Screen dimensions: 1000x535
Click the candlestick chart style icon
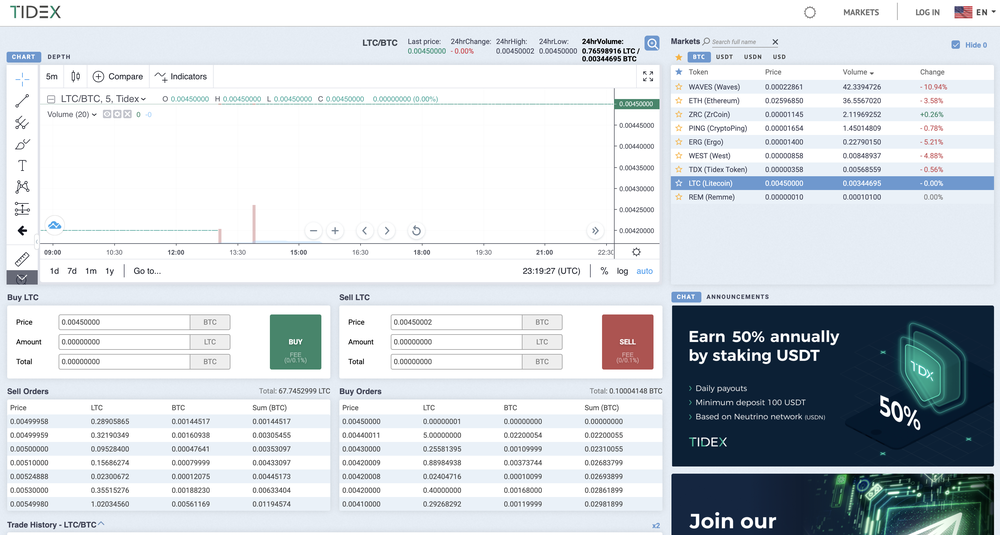(x=75, y=77)
